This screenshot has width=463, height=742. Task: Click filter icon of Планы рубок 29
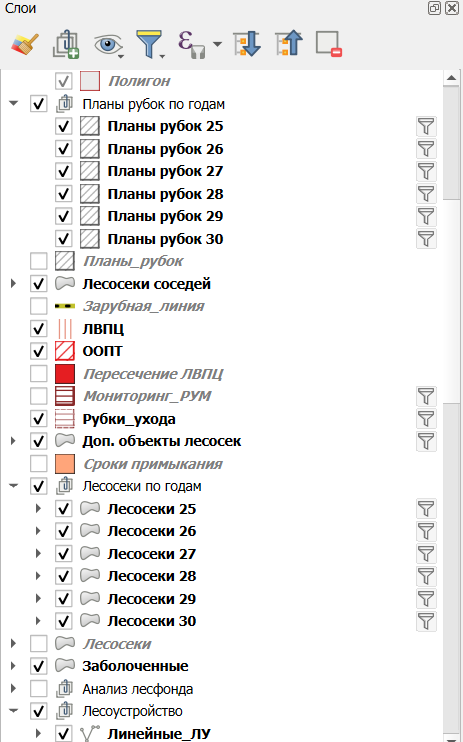(x=426, y=216)
